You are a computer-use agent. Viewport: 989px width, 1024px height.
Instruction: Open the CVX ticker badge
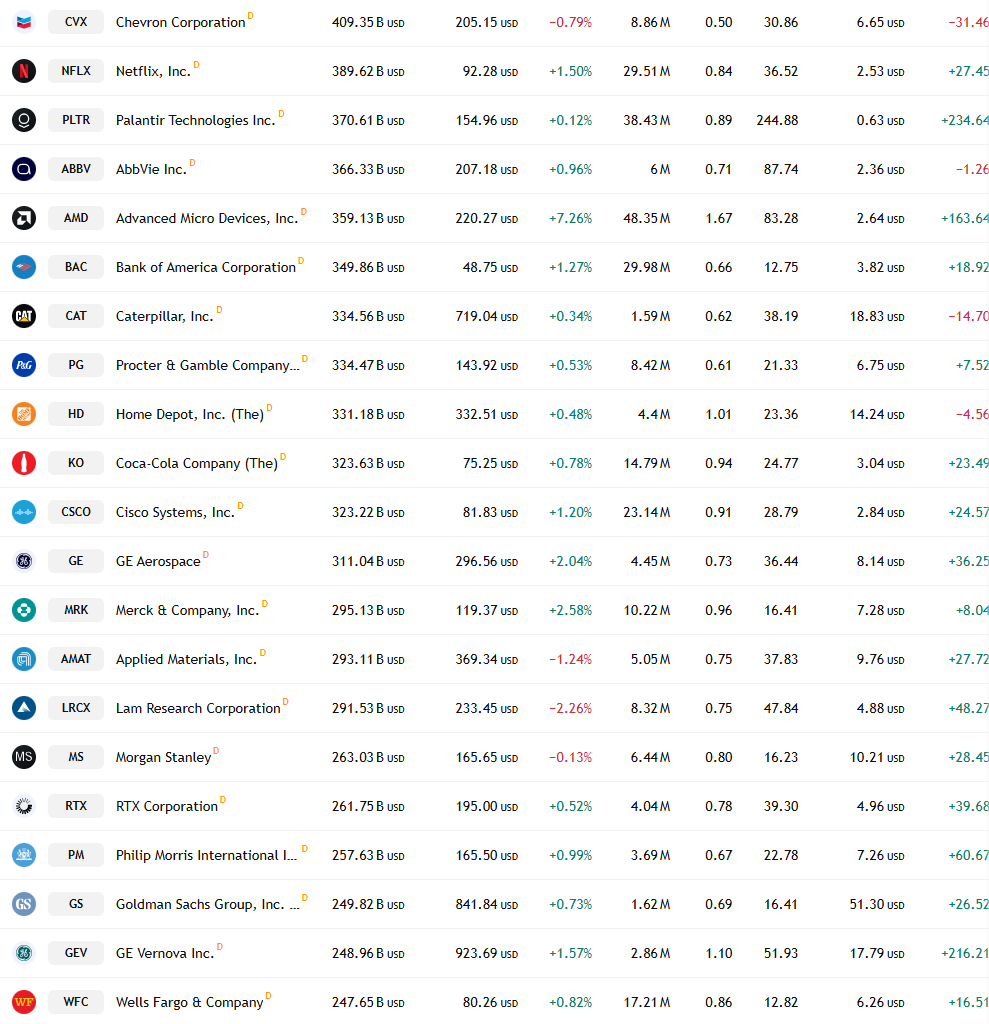pyautogui.click(x=76, y=22)
